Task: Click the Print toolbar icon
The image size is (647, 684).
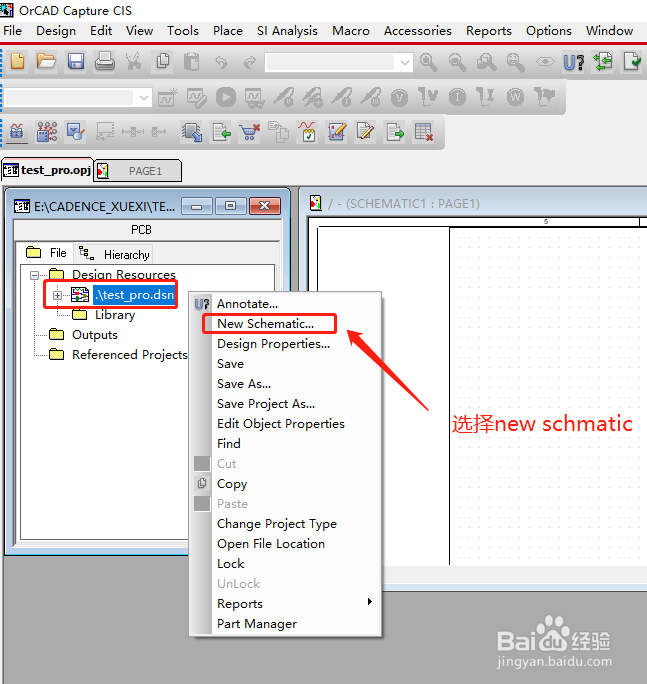Action: click(105, 62)
